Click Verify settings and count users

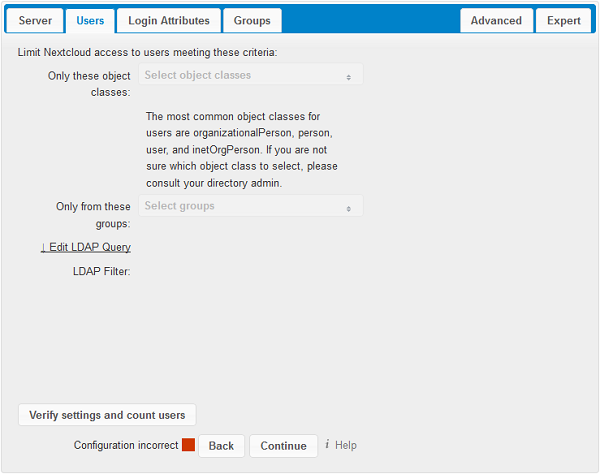coord(107,415)
